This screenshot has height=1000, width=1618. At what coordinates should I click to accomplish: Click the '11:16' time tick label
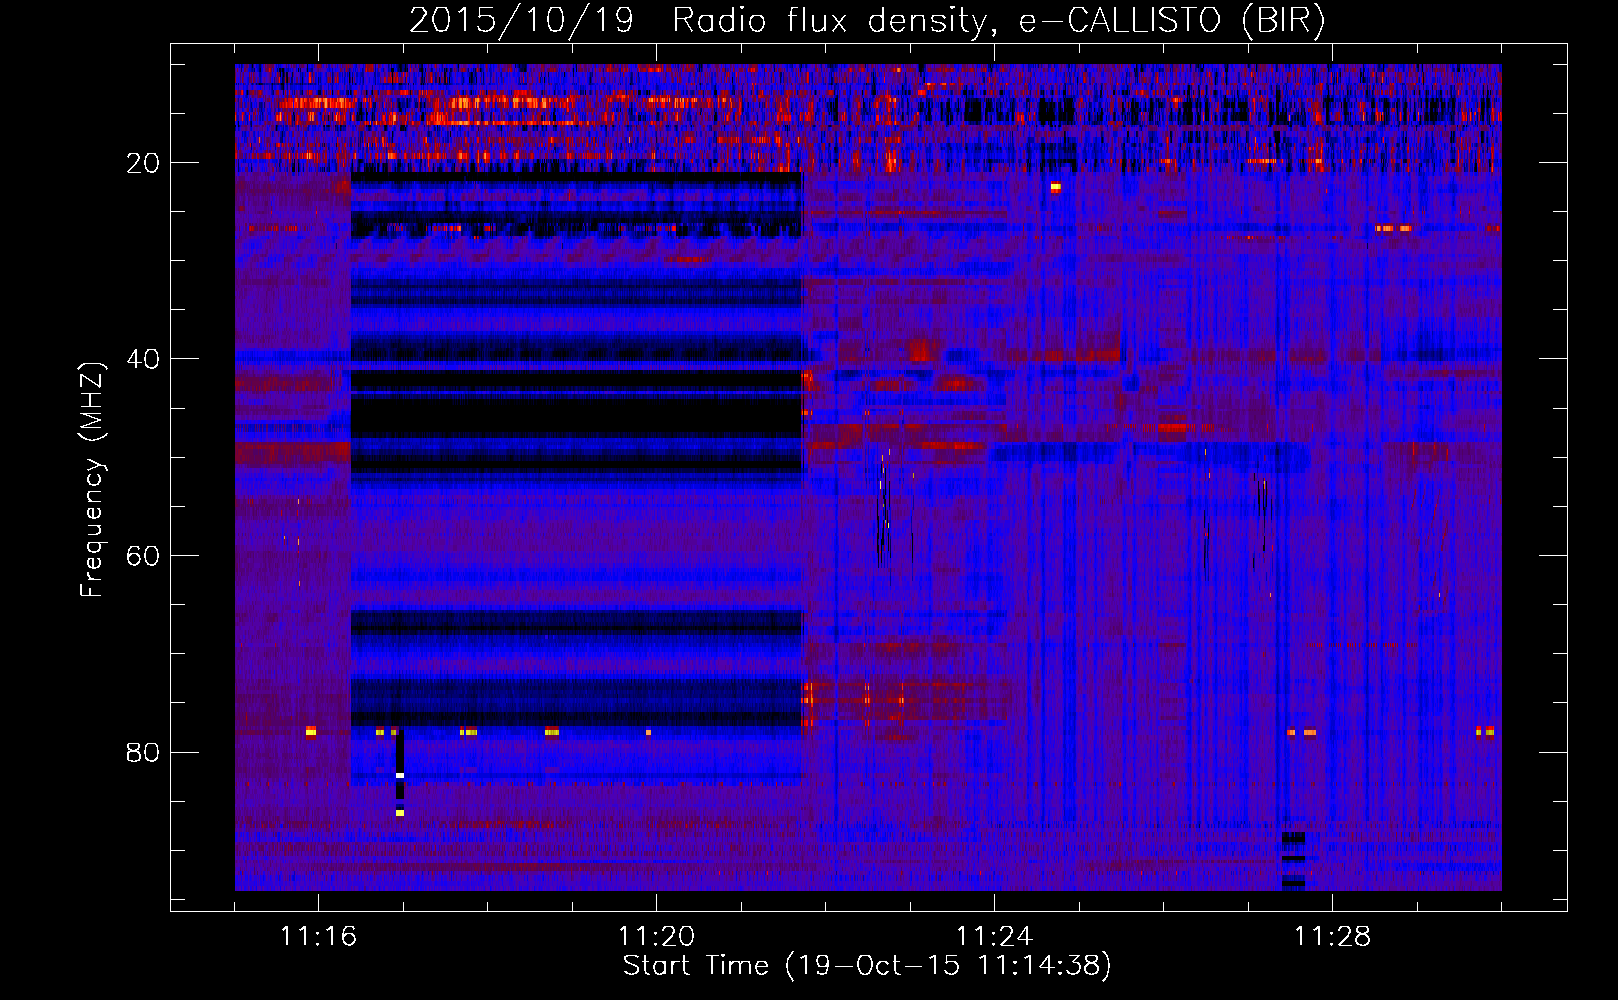pyautogui.click(x=318, y=936)
